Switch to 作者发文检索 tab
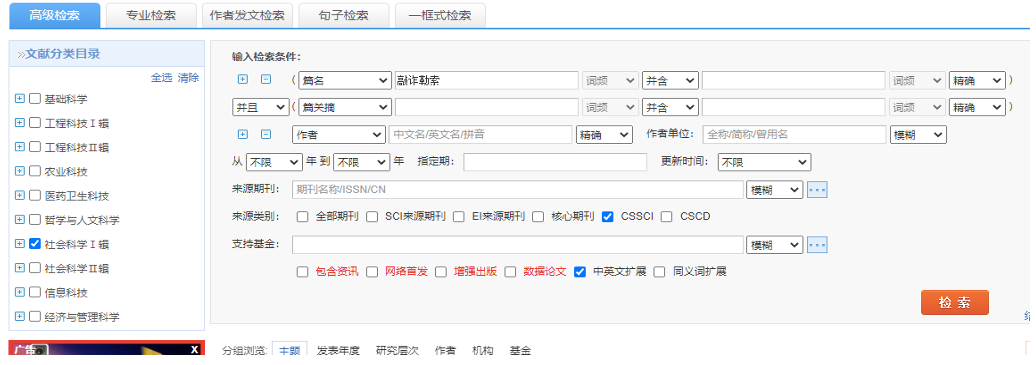 248,15
